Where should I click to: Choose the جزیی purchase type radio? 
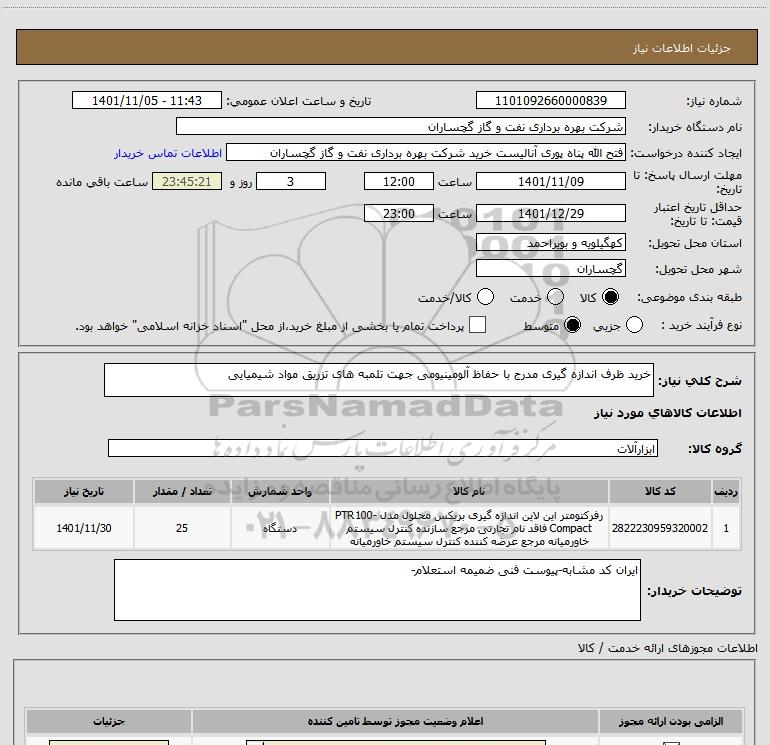tap(634, 325)
